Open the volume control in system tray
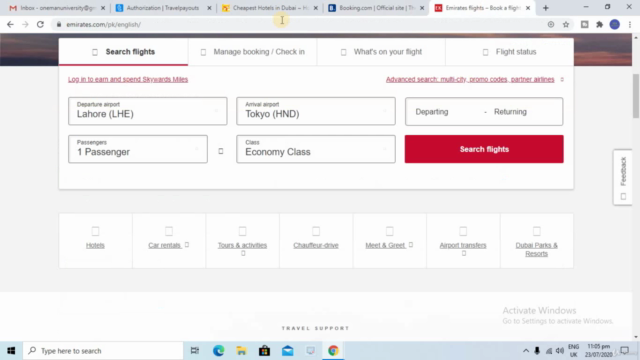The image size is (640, 360). coord(560,351)
